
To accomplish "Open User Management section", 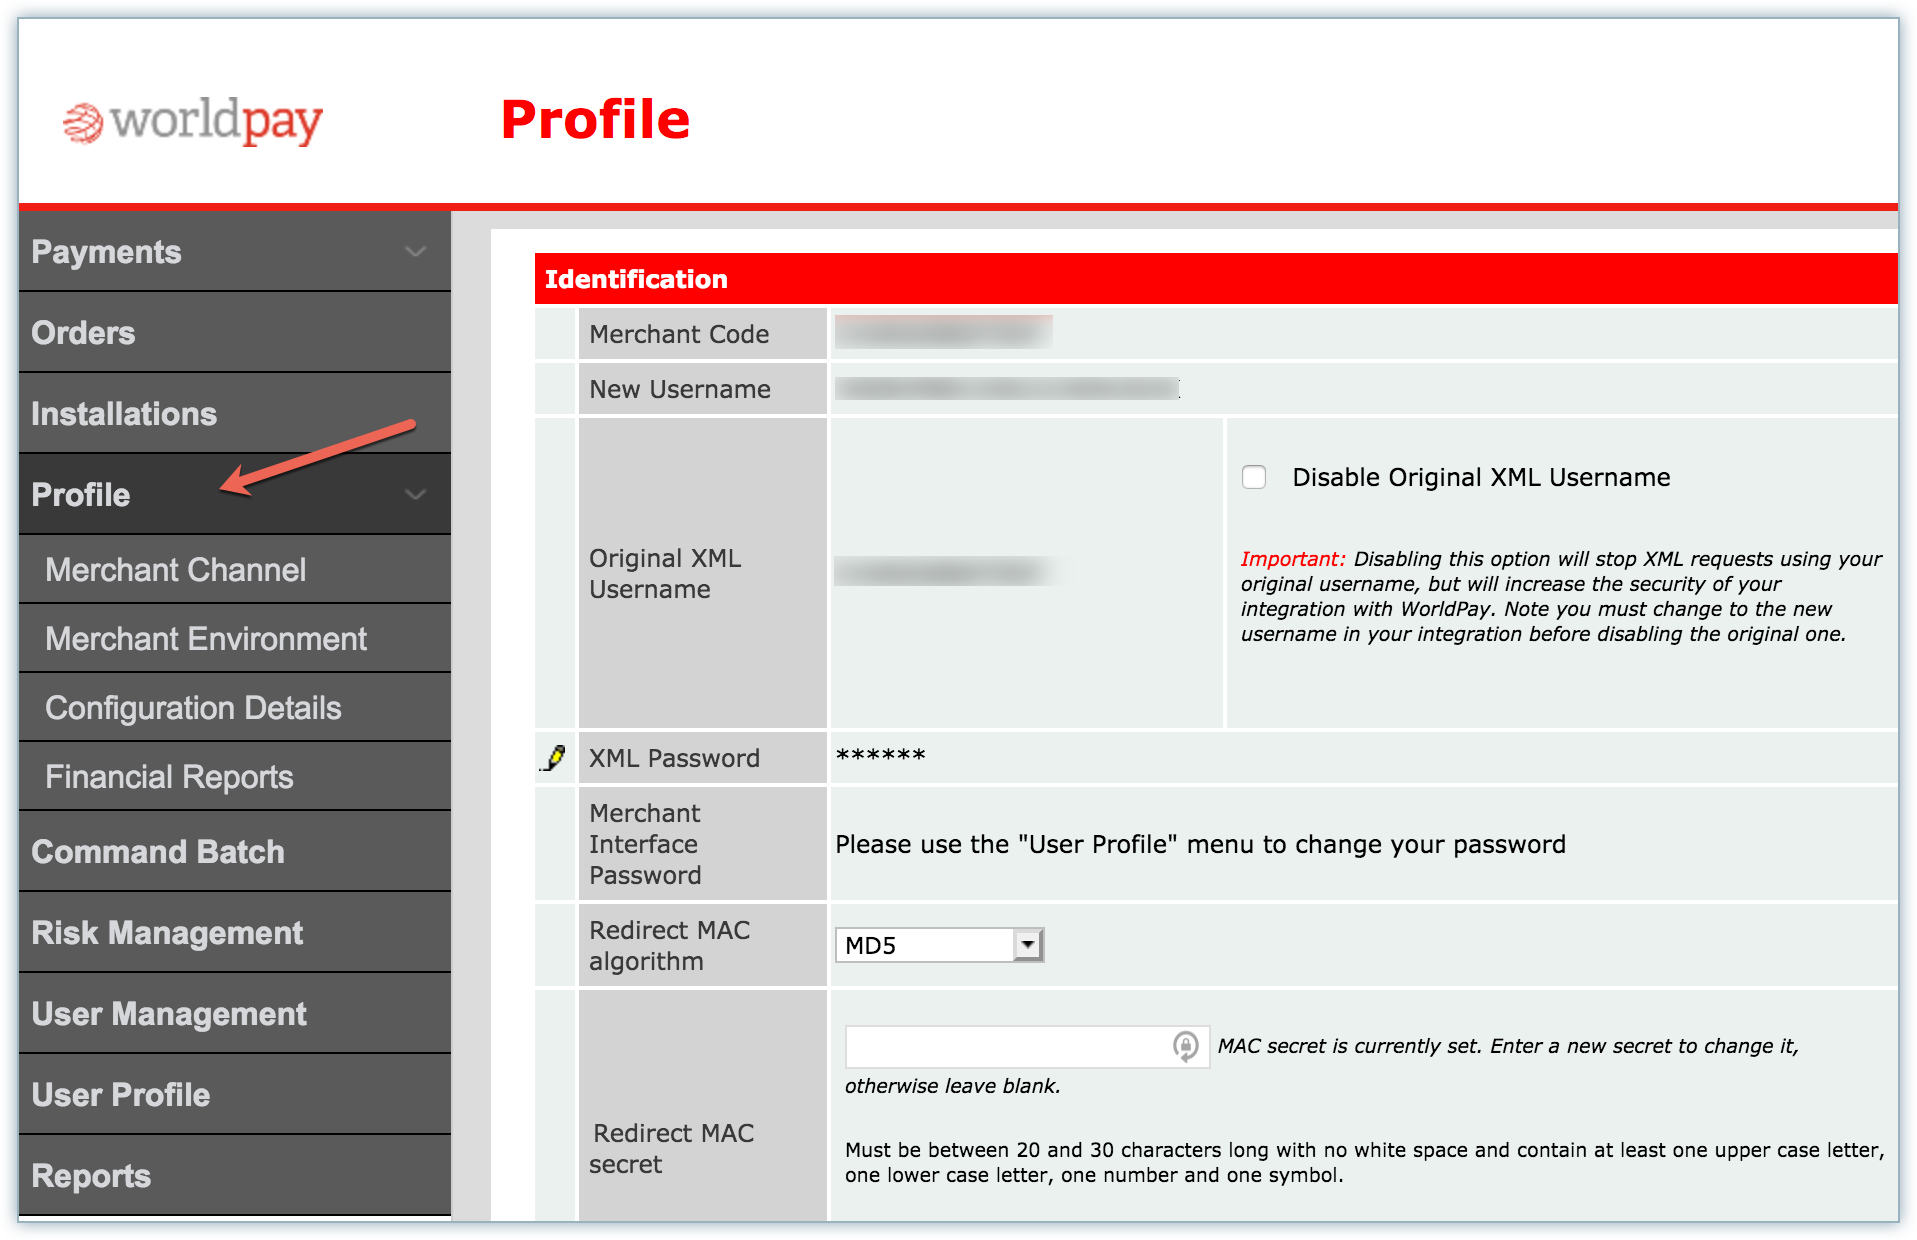I will point(169,1014).
